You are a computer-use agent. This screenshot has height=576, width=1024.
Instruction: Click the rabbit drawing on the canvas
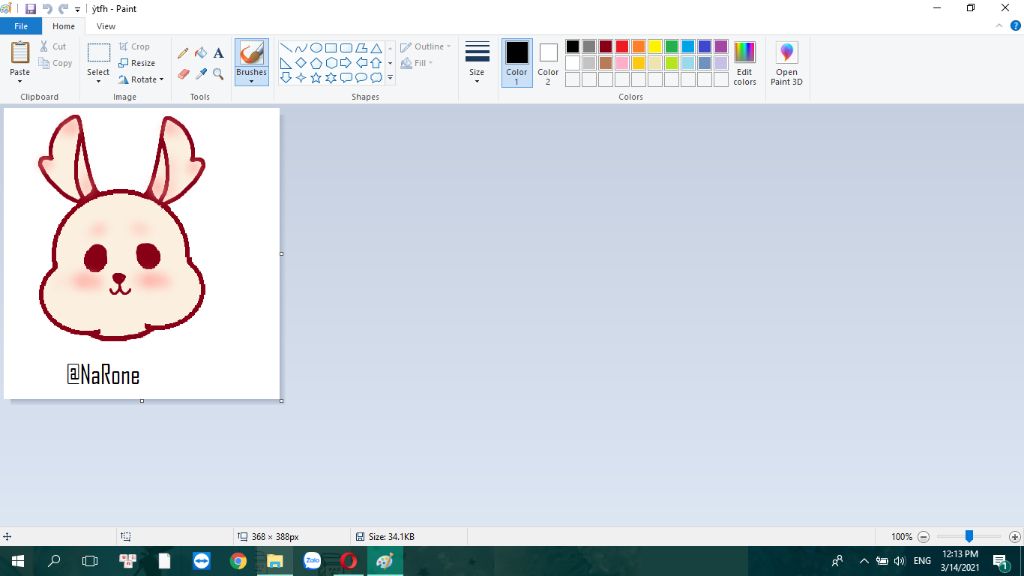tap(121, 229)
